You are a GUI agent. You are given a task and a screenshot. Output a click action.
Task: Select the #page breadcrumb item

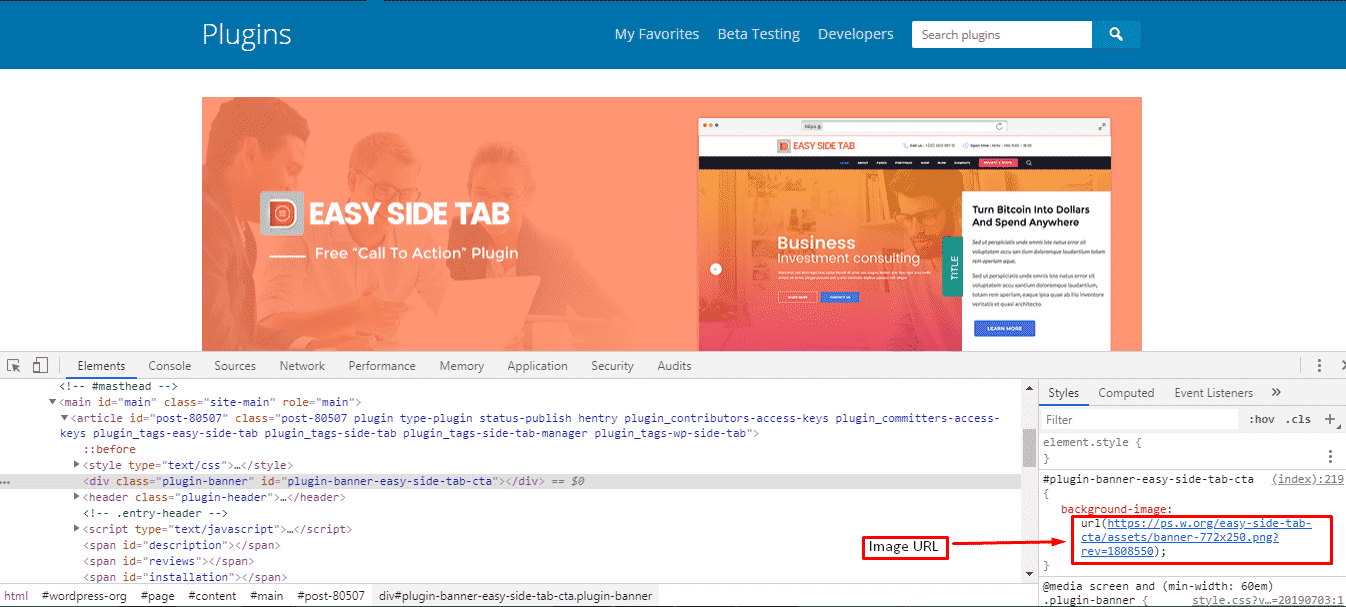tap(157, 596)
